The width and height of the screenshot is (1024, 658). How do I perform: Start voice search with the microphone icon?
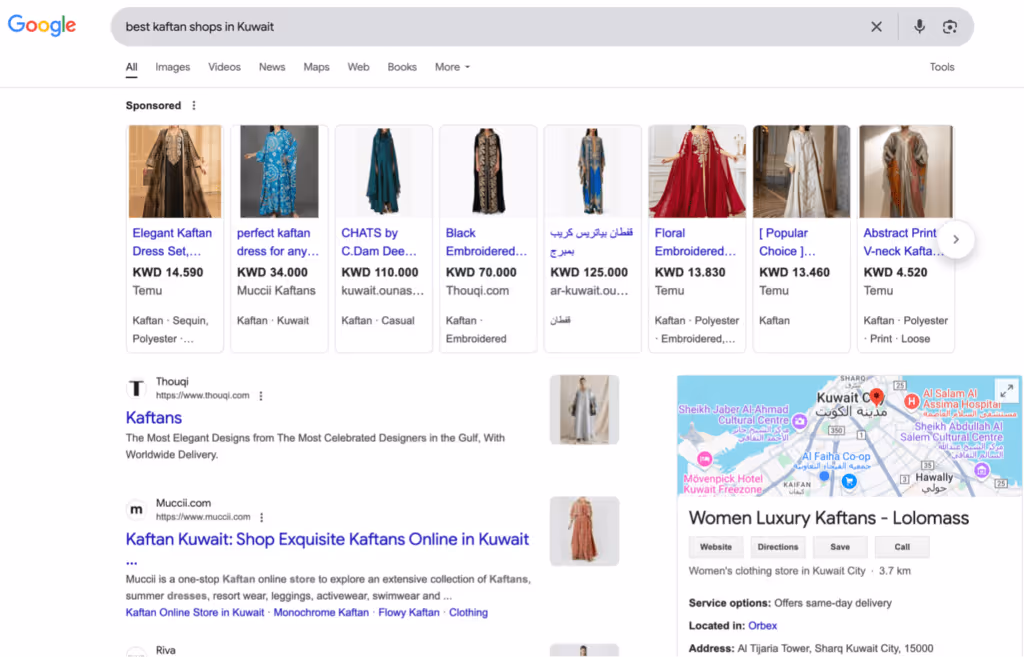pos(919,27)
